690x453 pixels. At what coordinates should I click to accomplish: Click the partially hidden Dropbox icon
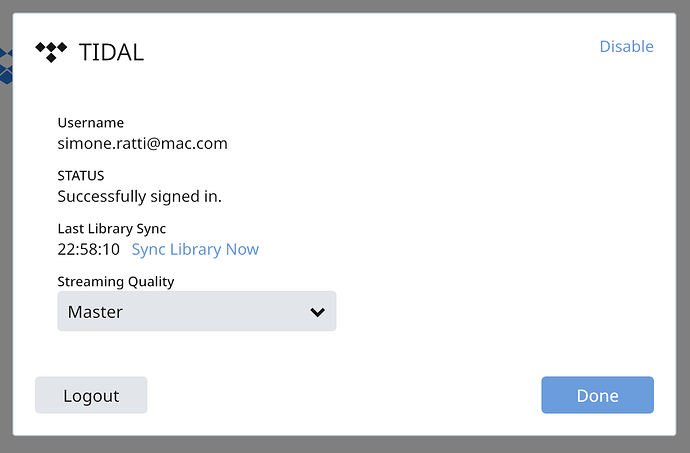[6, 66]
